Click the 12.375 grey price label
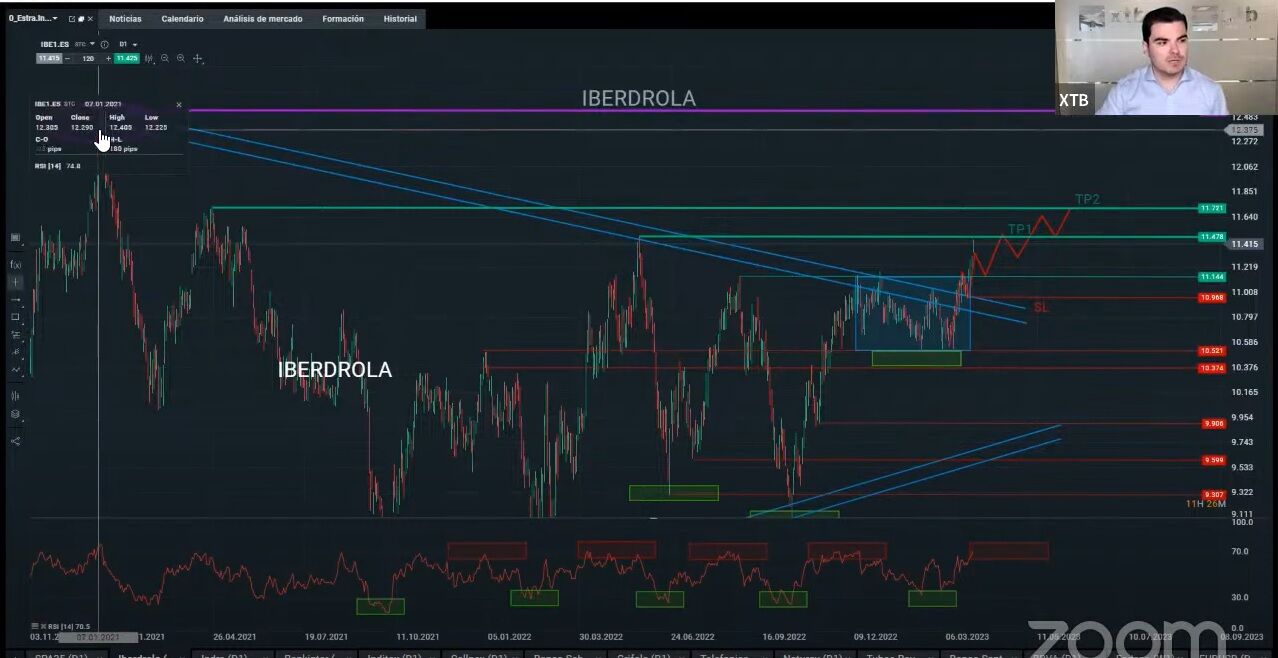 pos(1244,130)
